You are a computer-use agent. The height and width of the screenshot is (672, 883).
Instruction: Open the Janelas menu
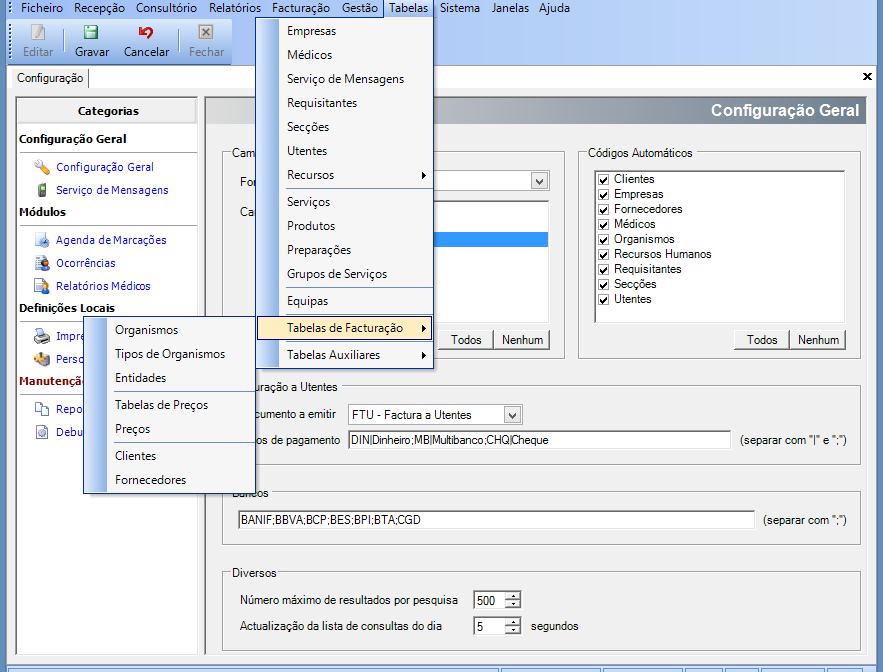point(510,8)
